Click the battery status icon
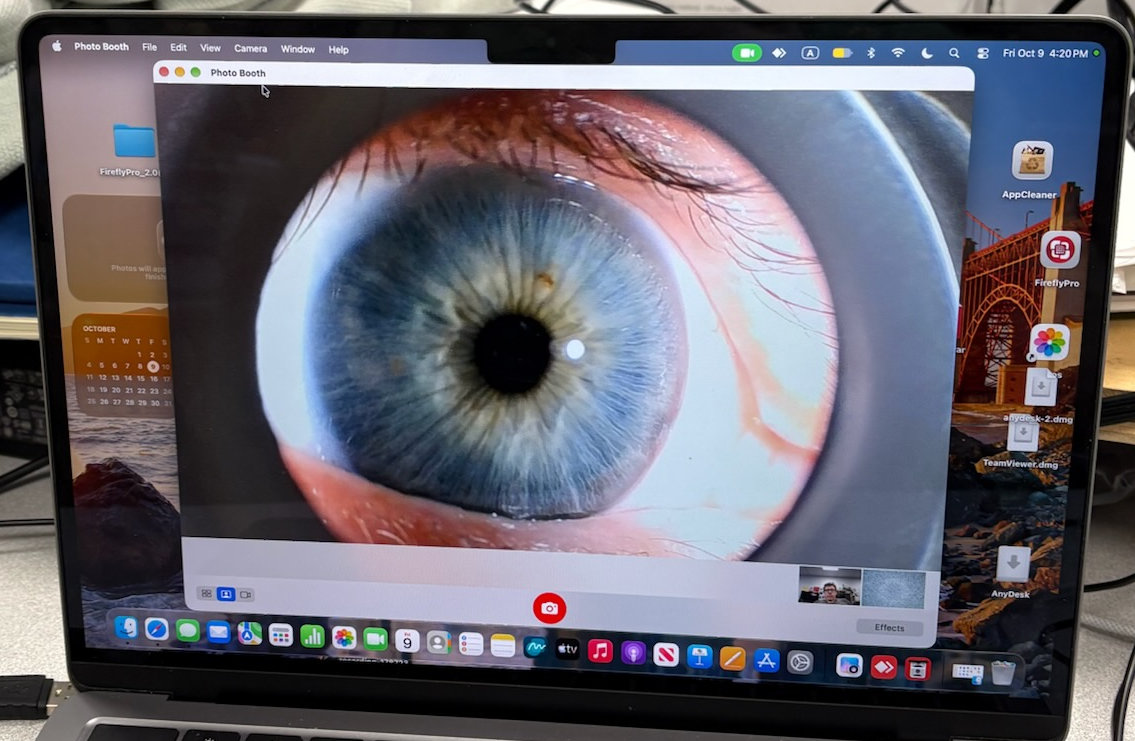The image size is (1135, 741). click(x=842, y=53)
